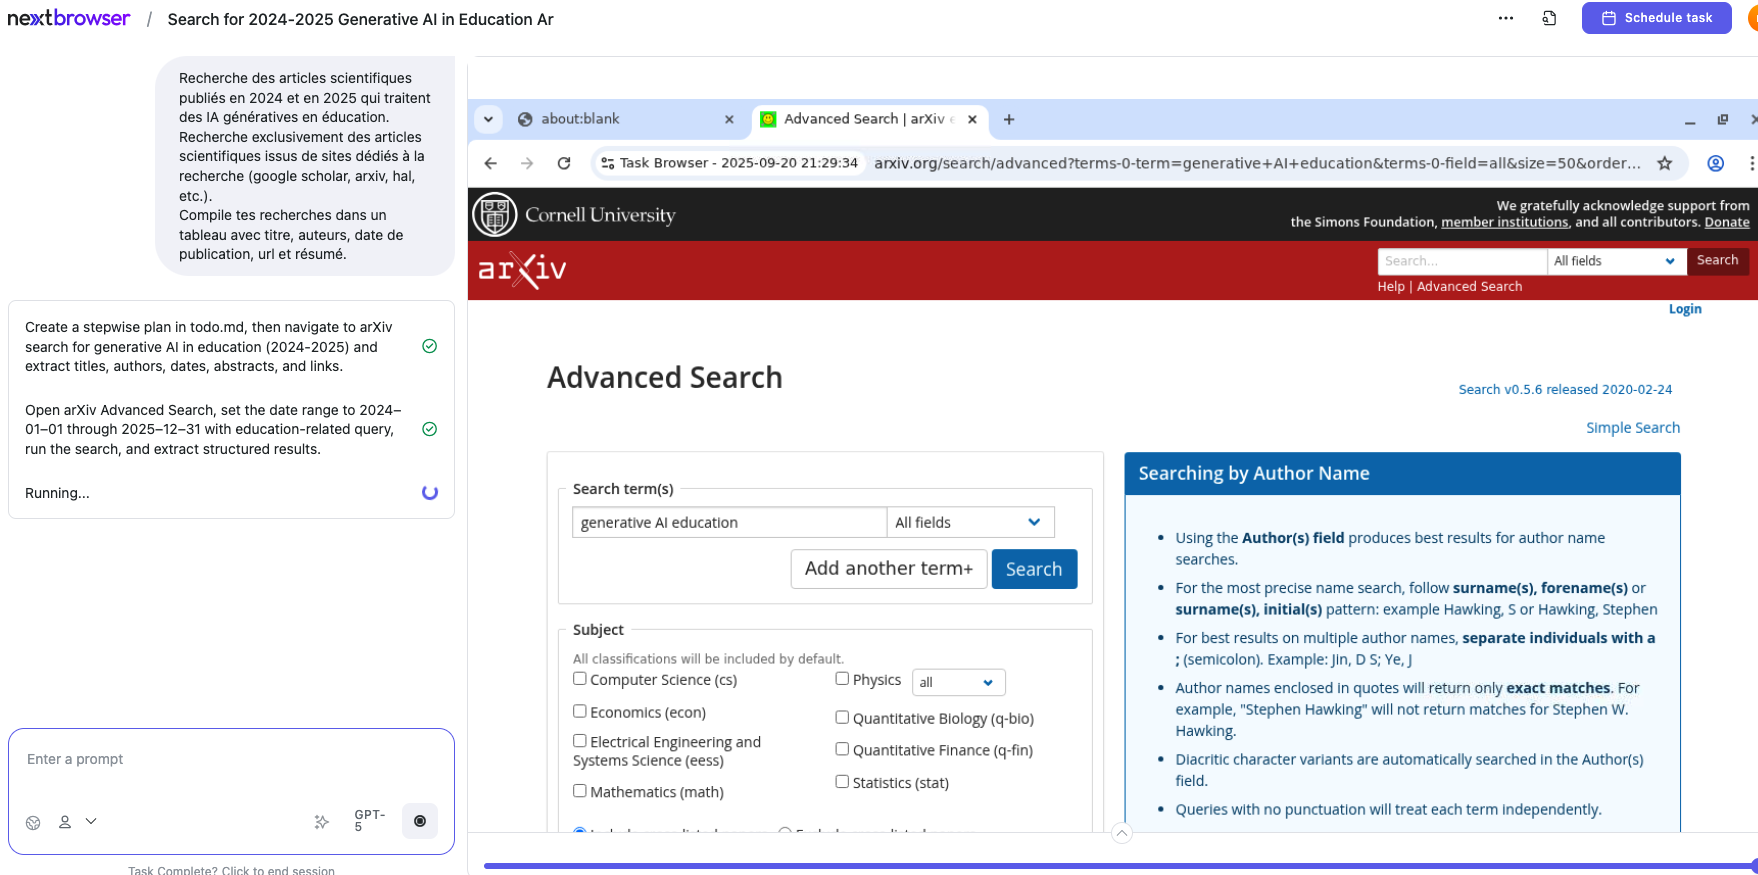The width and height of the screenshot is (1758, 875).
Task: Open the Simple Search link
Action: click(1632, 428)
